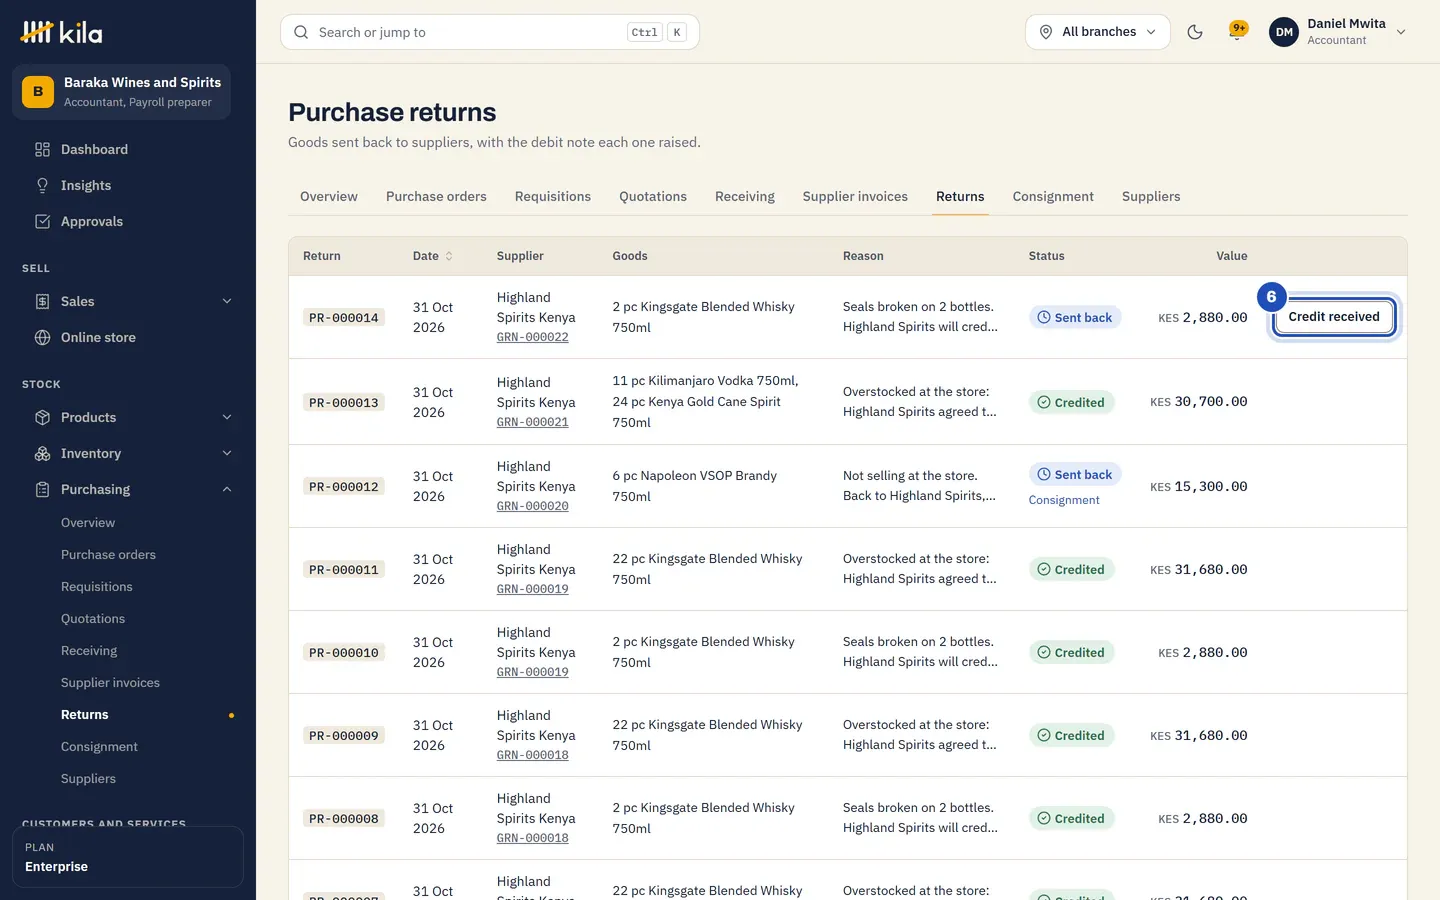The image size is (1440, 900).
Task: Click the Sent back status on PR-000012
Action: point(1075,475)
